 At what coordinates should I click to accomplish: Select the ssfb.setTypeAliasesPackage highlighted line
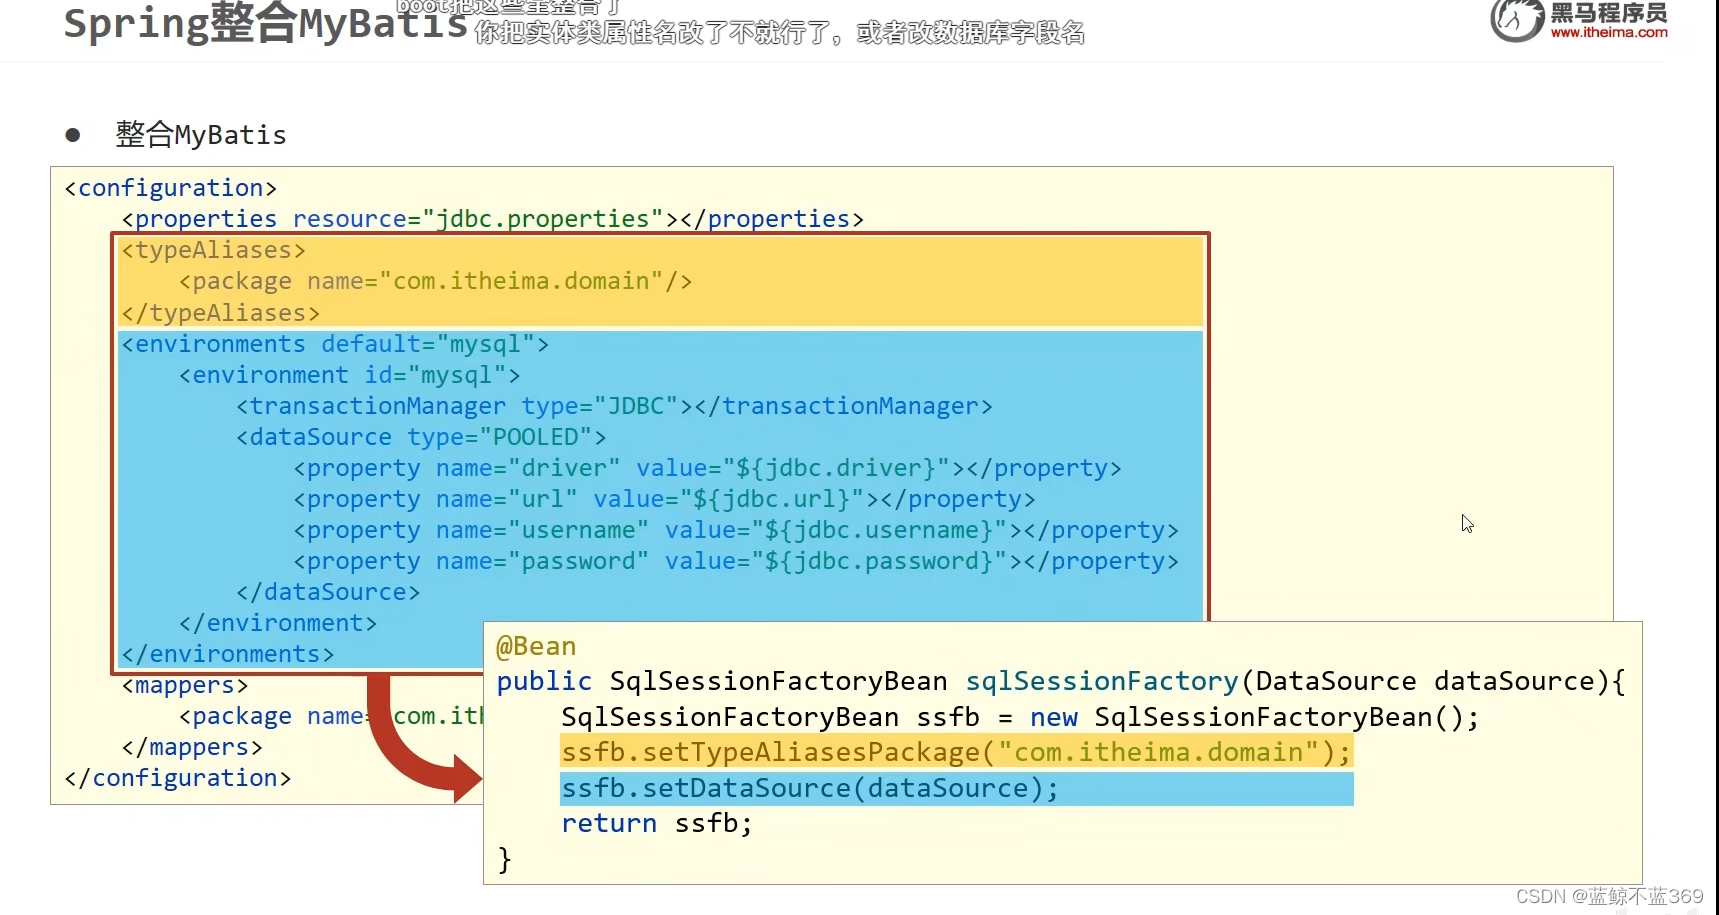pyautogui.click(x=957, y=752)
